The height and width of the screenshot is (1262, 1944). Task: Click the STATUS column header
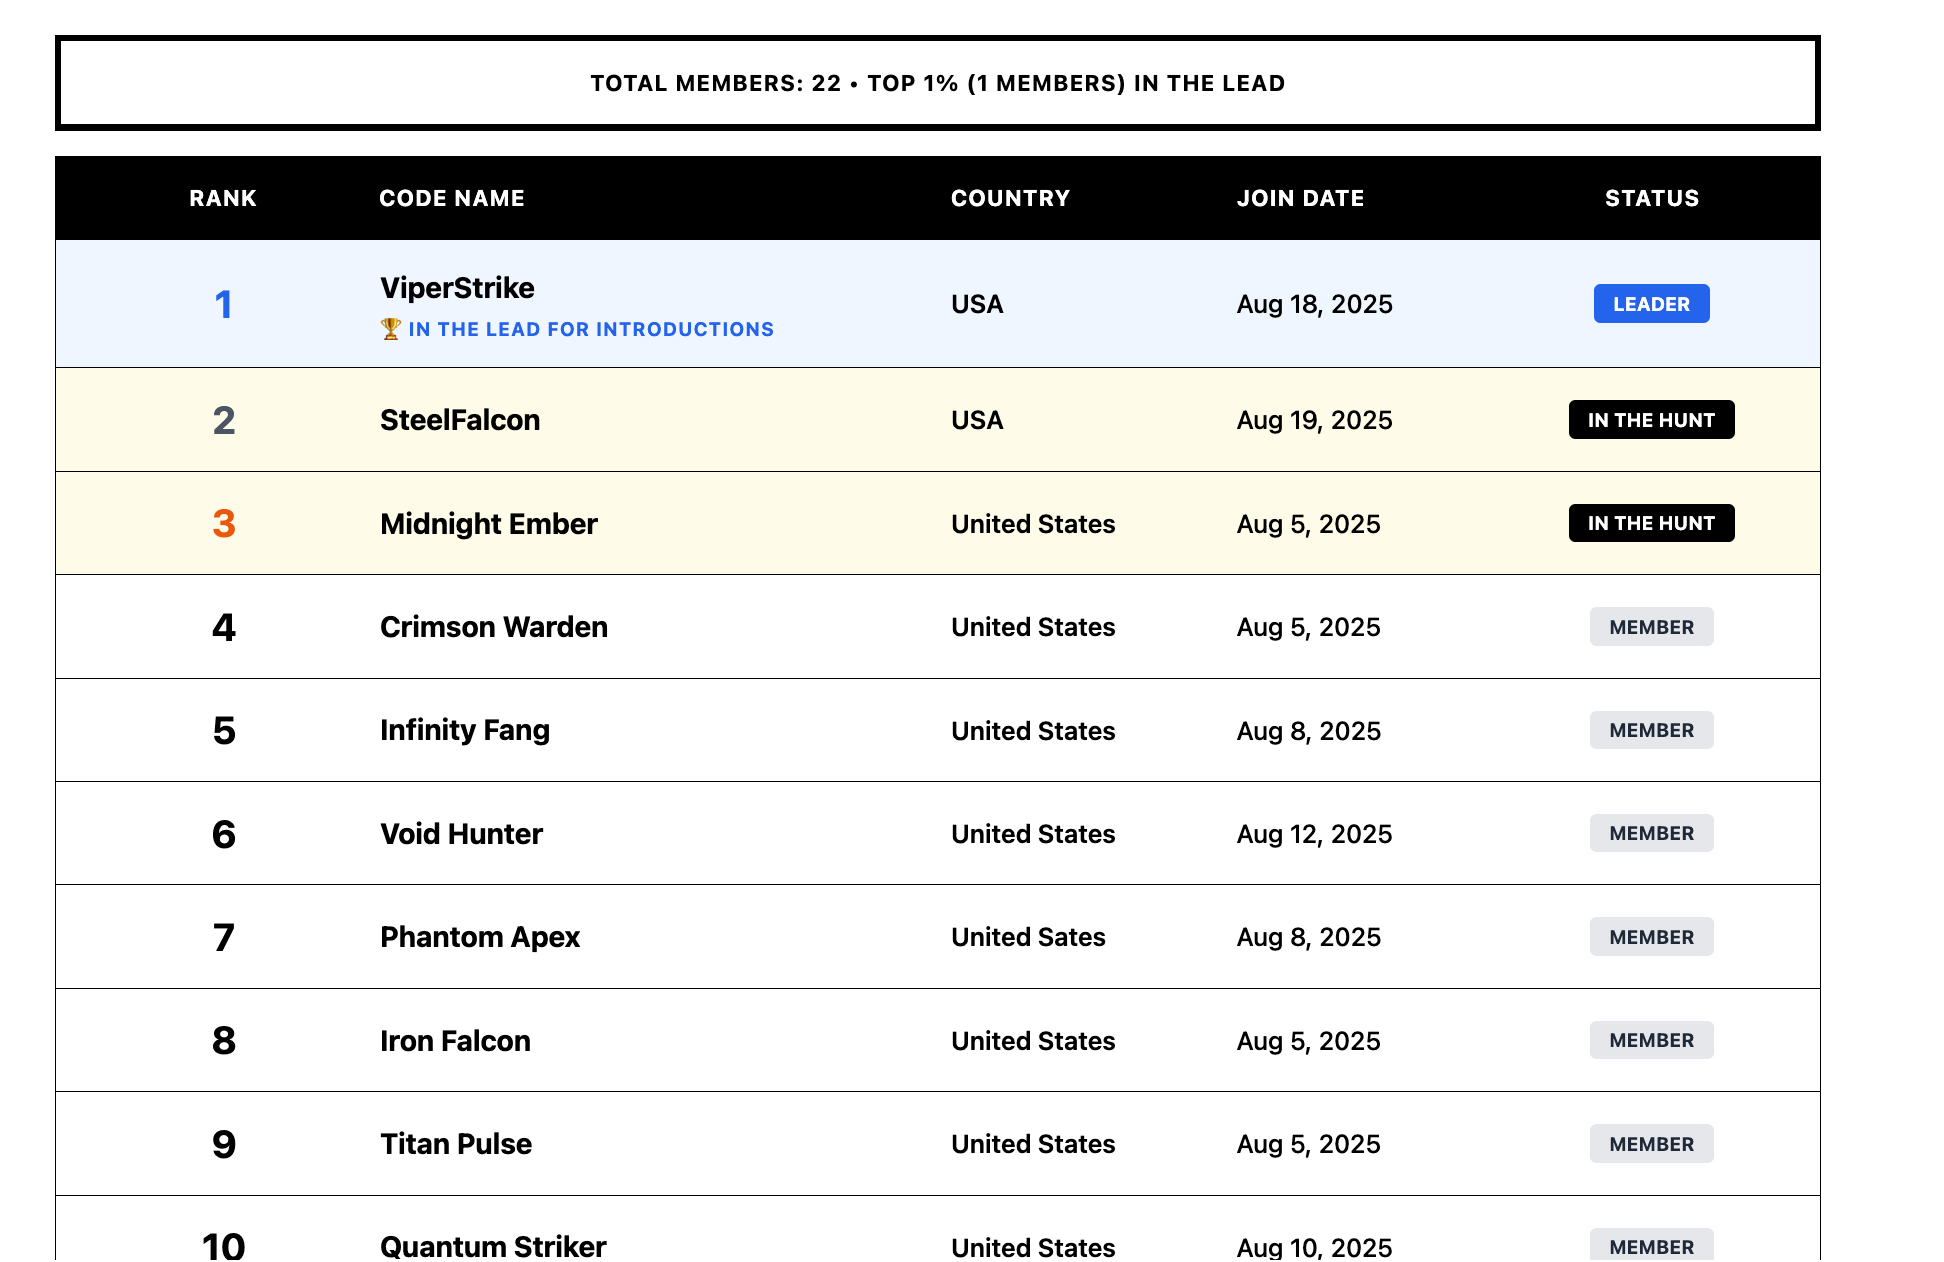coord(1651,198)
